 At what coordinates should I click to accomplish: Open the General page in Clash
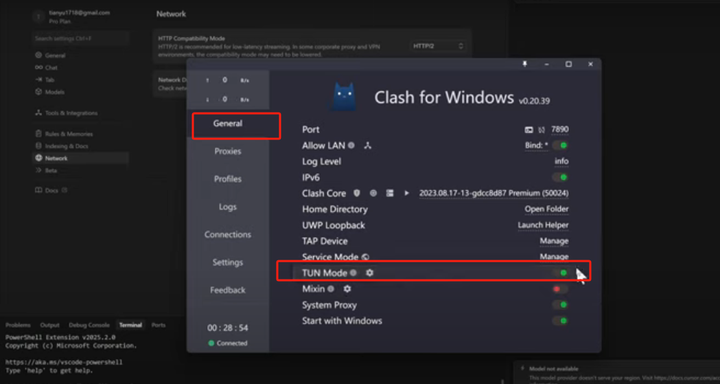click(x=228, y=124)
